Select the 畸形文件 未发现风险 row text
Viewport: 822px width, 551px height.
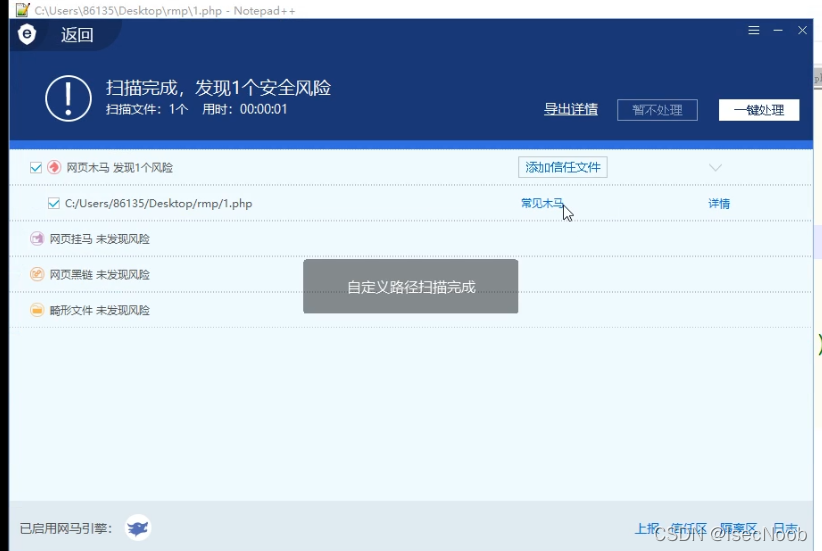pos(100,310)
